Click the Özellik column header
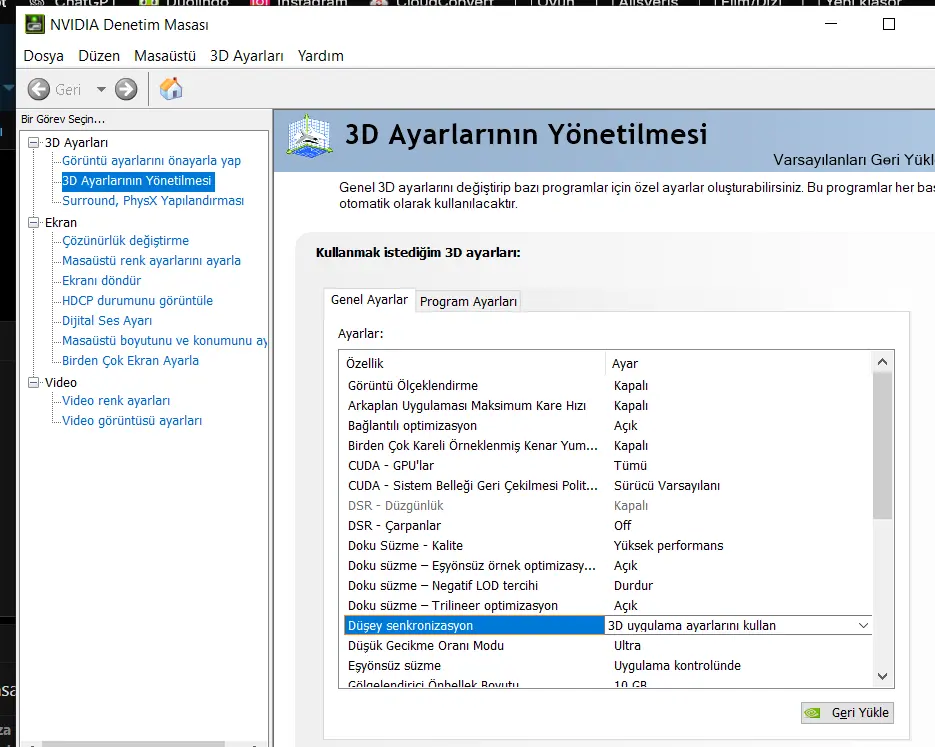Screen dimensions: 935x747 (472, 363)
